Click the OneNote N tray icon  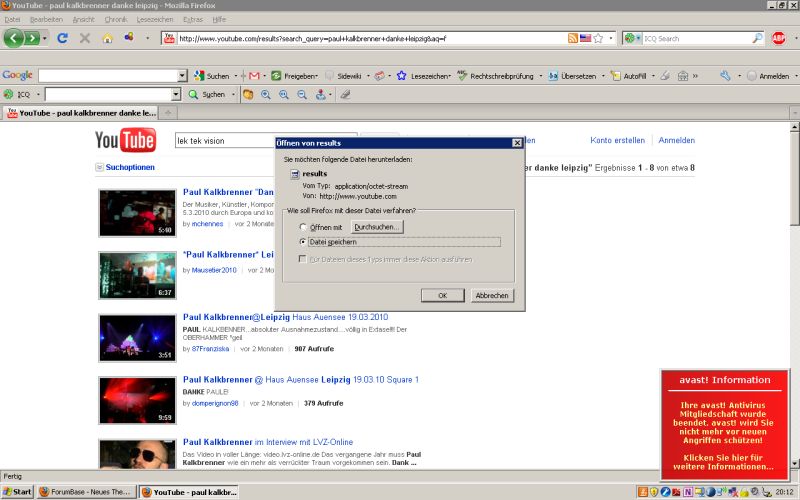pyautogui.click(x=688, y=492)
